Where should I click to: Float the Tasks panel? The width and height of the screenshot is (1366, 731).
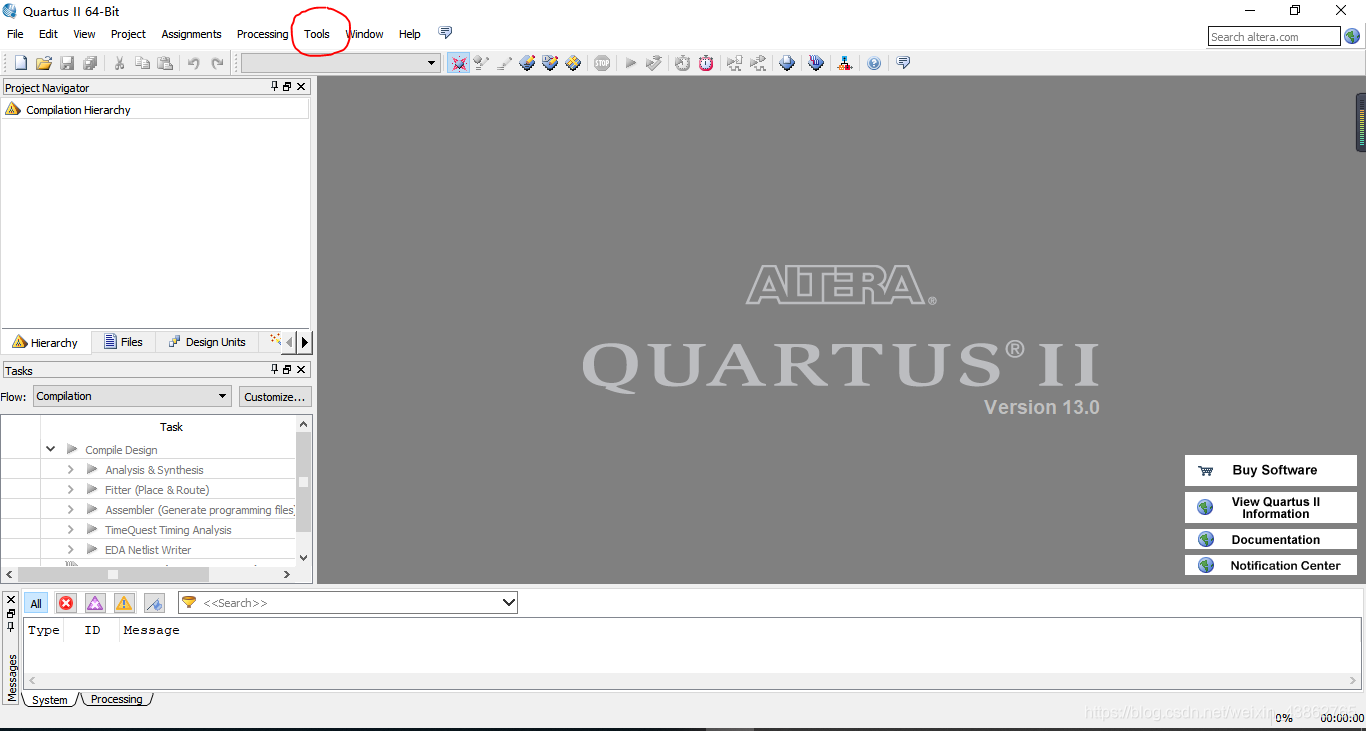[x=287, y=369]
